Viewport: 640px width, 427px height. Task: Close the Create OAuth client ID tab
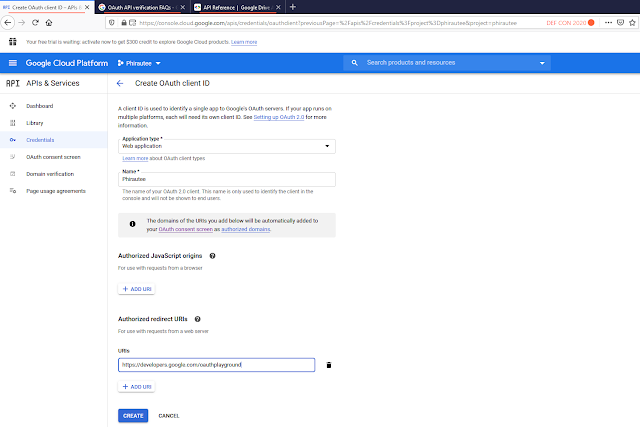[87, 7]
